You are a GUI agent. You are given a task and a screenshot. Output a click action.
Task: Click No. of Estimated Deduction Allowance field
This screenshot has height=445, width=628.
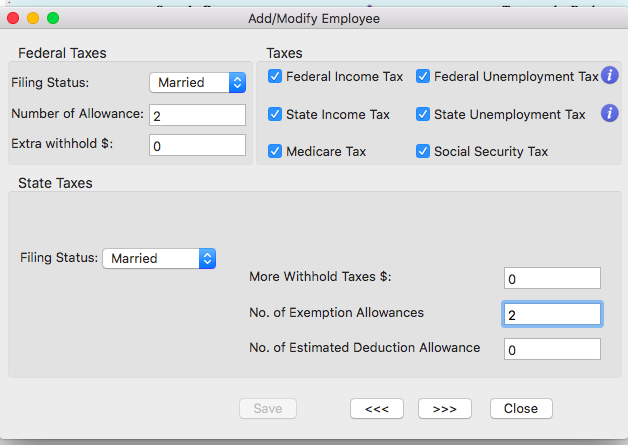pos(552,349)
